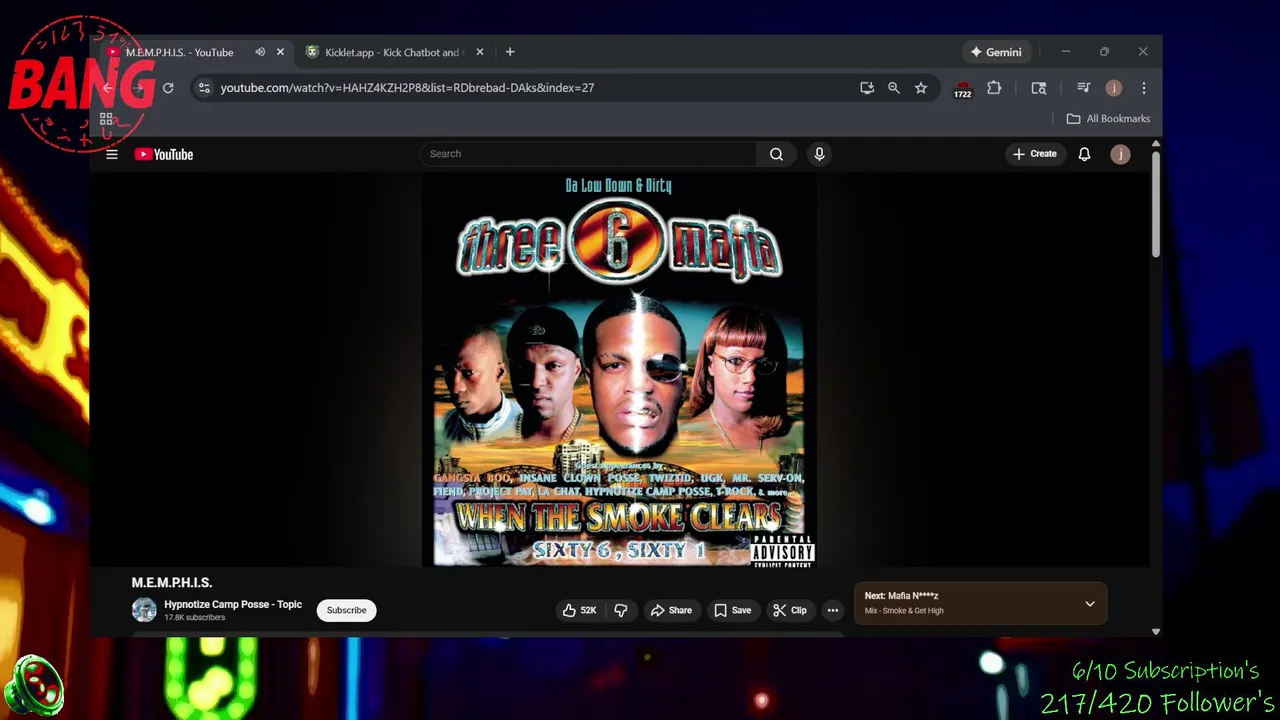
Task: Reload the page in Chrome
Action: pyautogui.click(x=168, y=88)
